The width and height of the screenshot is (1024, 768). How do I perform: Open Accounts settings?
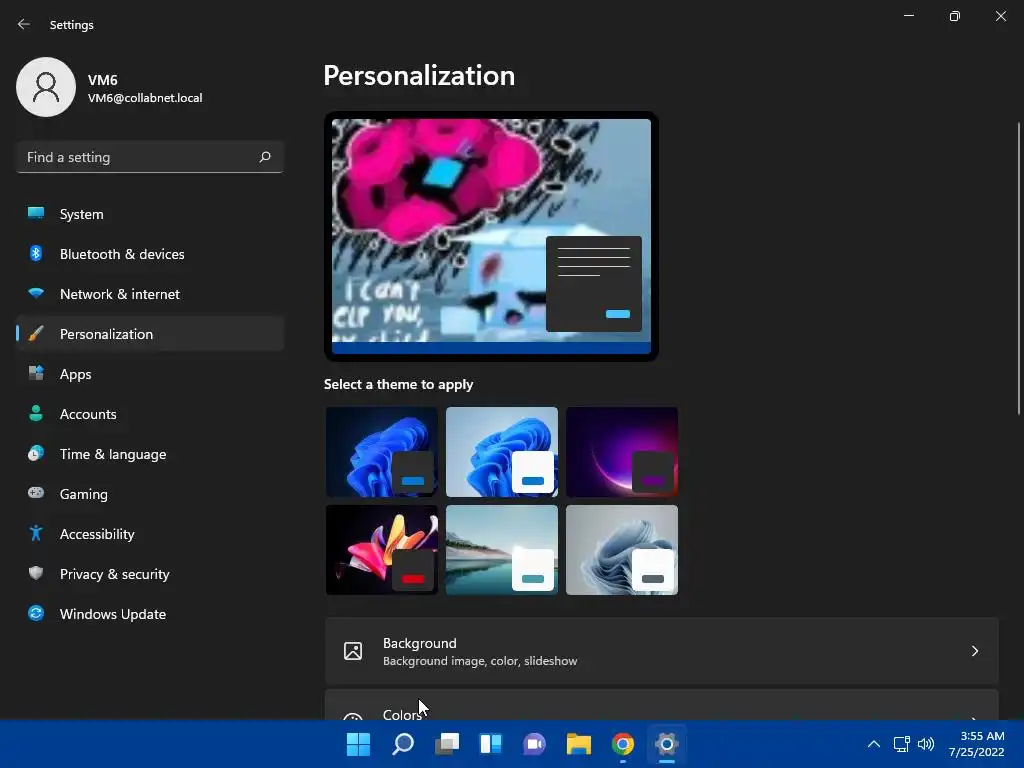(150, 413)
